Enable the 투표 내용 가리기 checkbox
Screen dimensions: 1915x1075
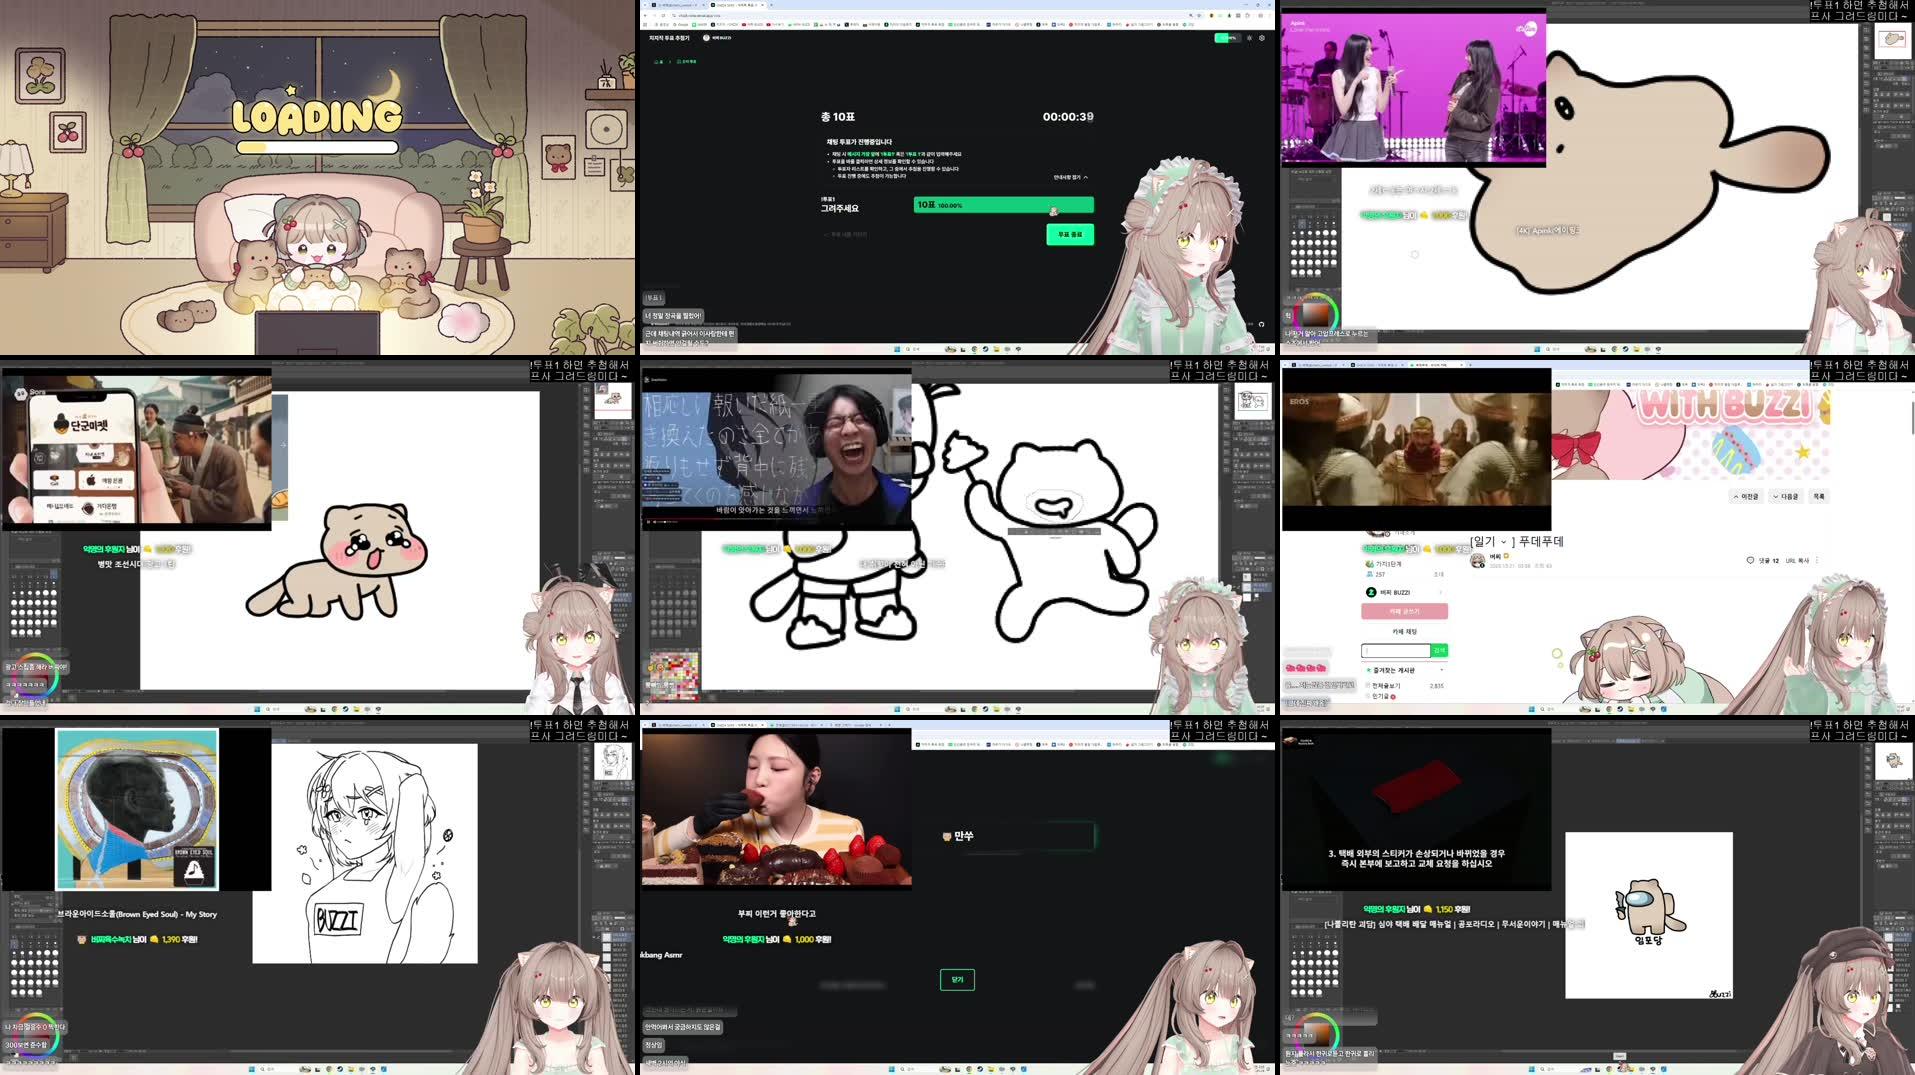(x=827, y=234)
